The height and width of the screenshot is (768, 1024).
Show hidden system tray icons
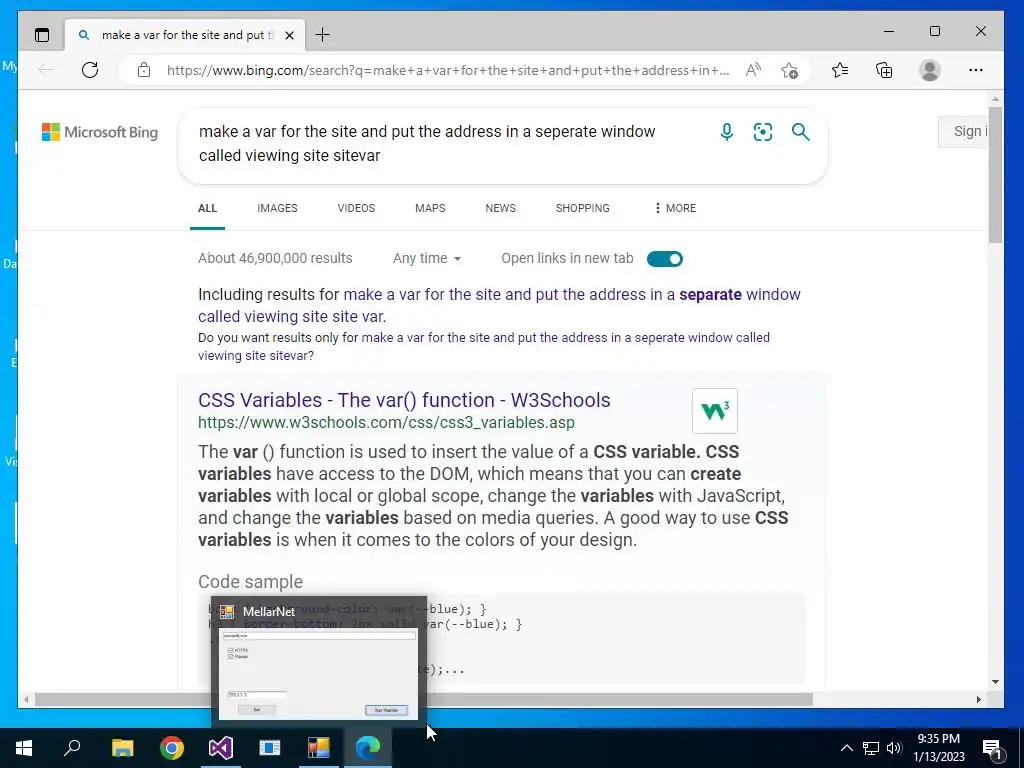pos(846,748)
